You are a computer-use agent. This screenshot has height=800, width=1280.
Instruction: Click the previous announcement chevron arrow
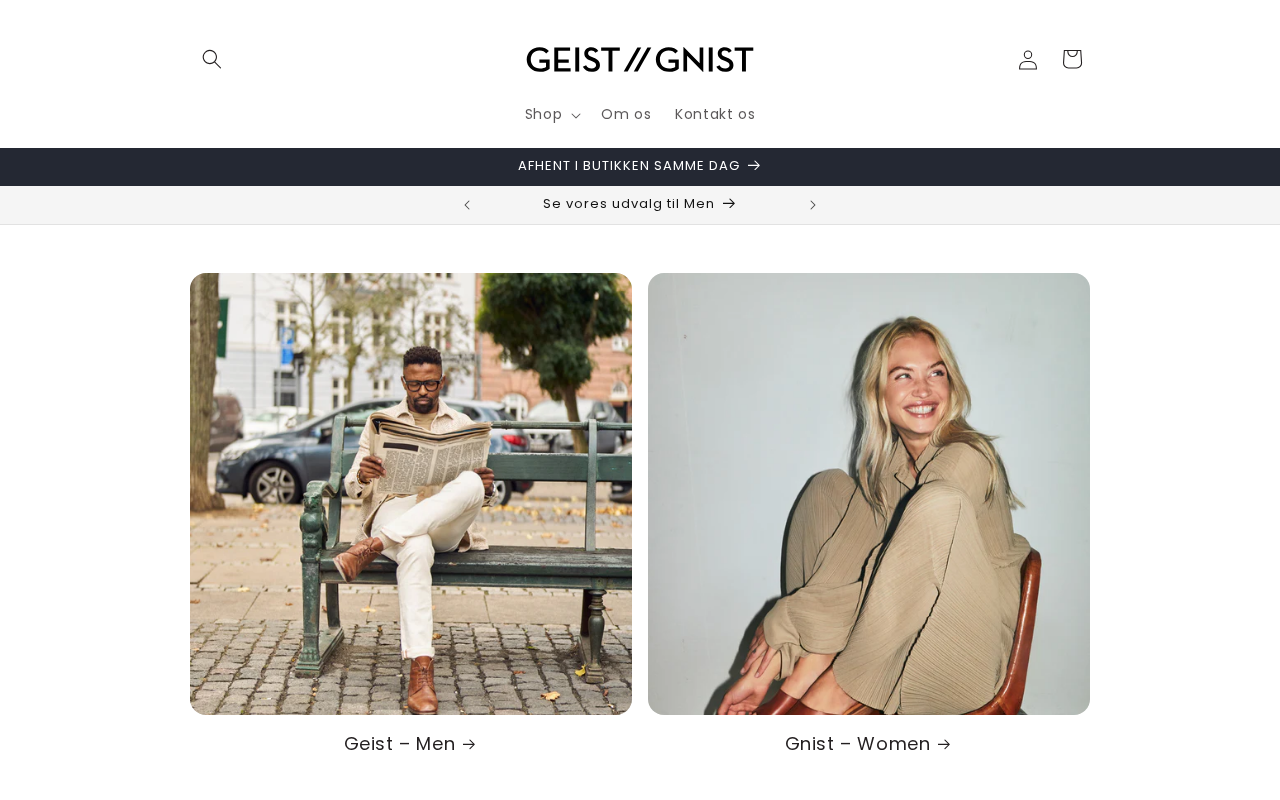point(467,205)
